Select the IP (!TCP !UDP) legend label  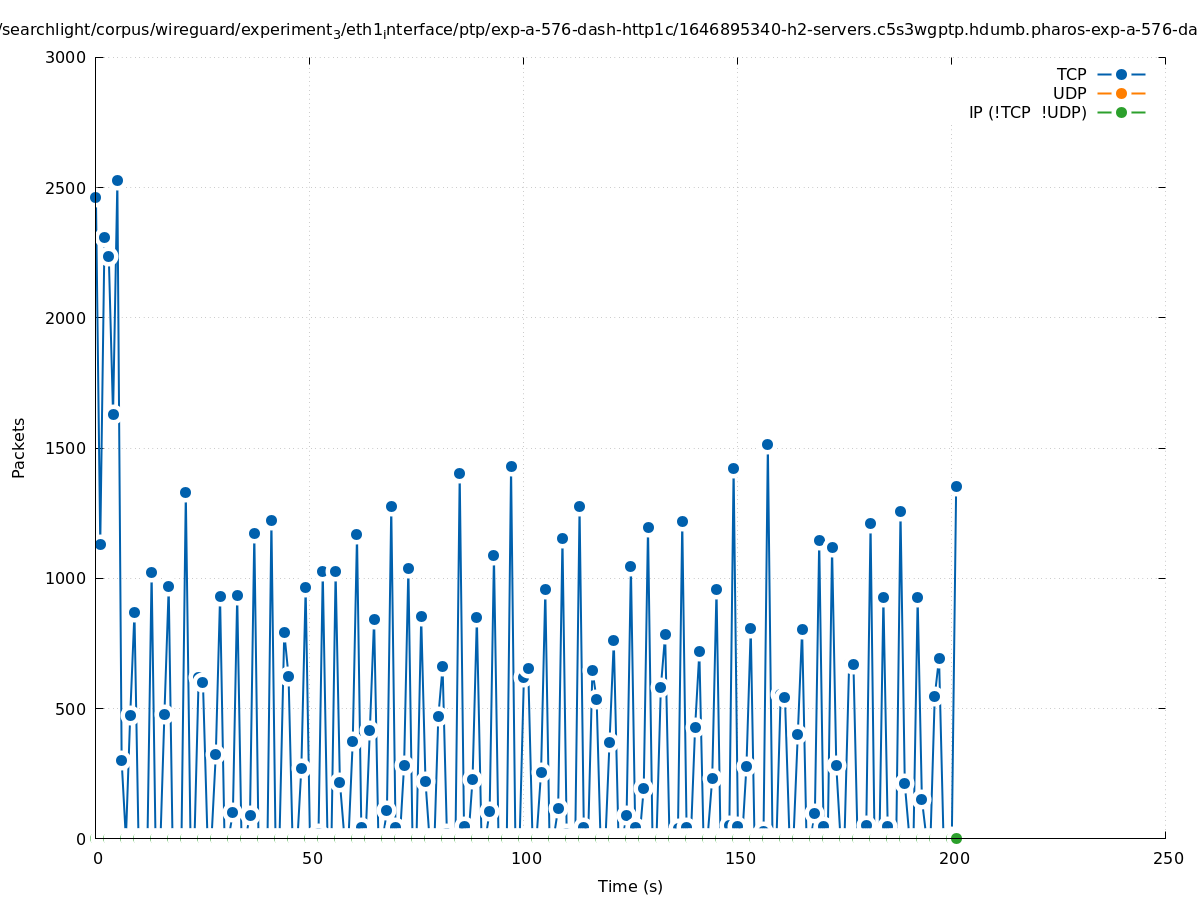(1027, 113)
